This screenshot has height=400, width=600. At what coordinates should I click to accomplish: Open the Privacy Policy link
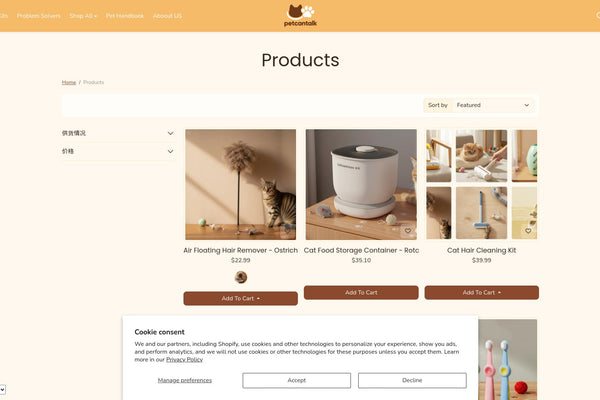click(x=184, y=359)
